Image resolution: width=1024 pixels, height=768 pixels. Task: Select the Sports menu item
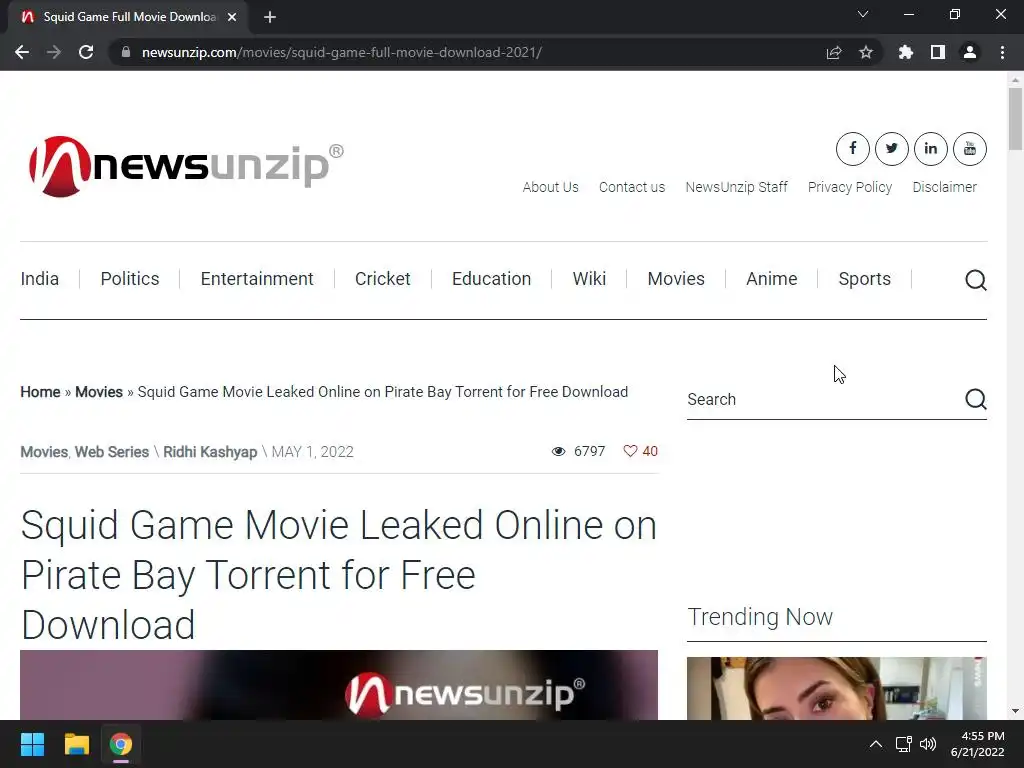[865, 279]
